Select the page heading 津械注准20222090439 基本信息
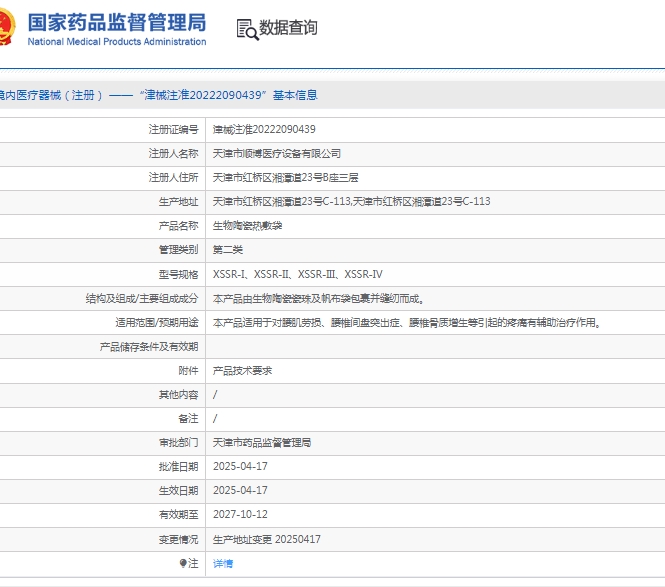The height and width of the screenshot is (587, 665). 230,95
